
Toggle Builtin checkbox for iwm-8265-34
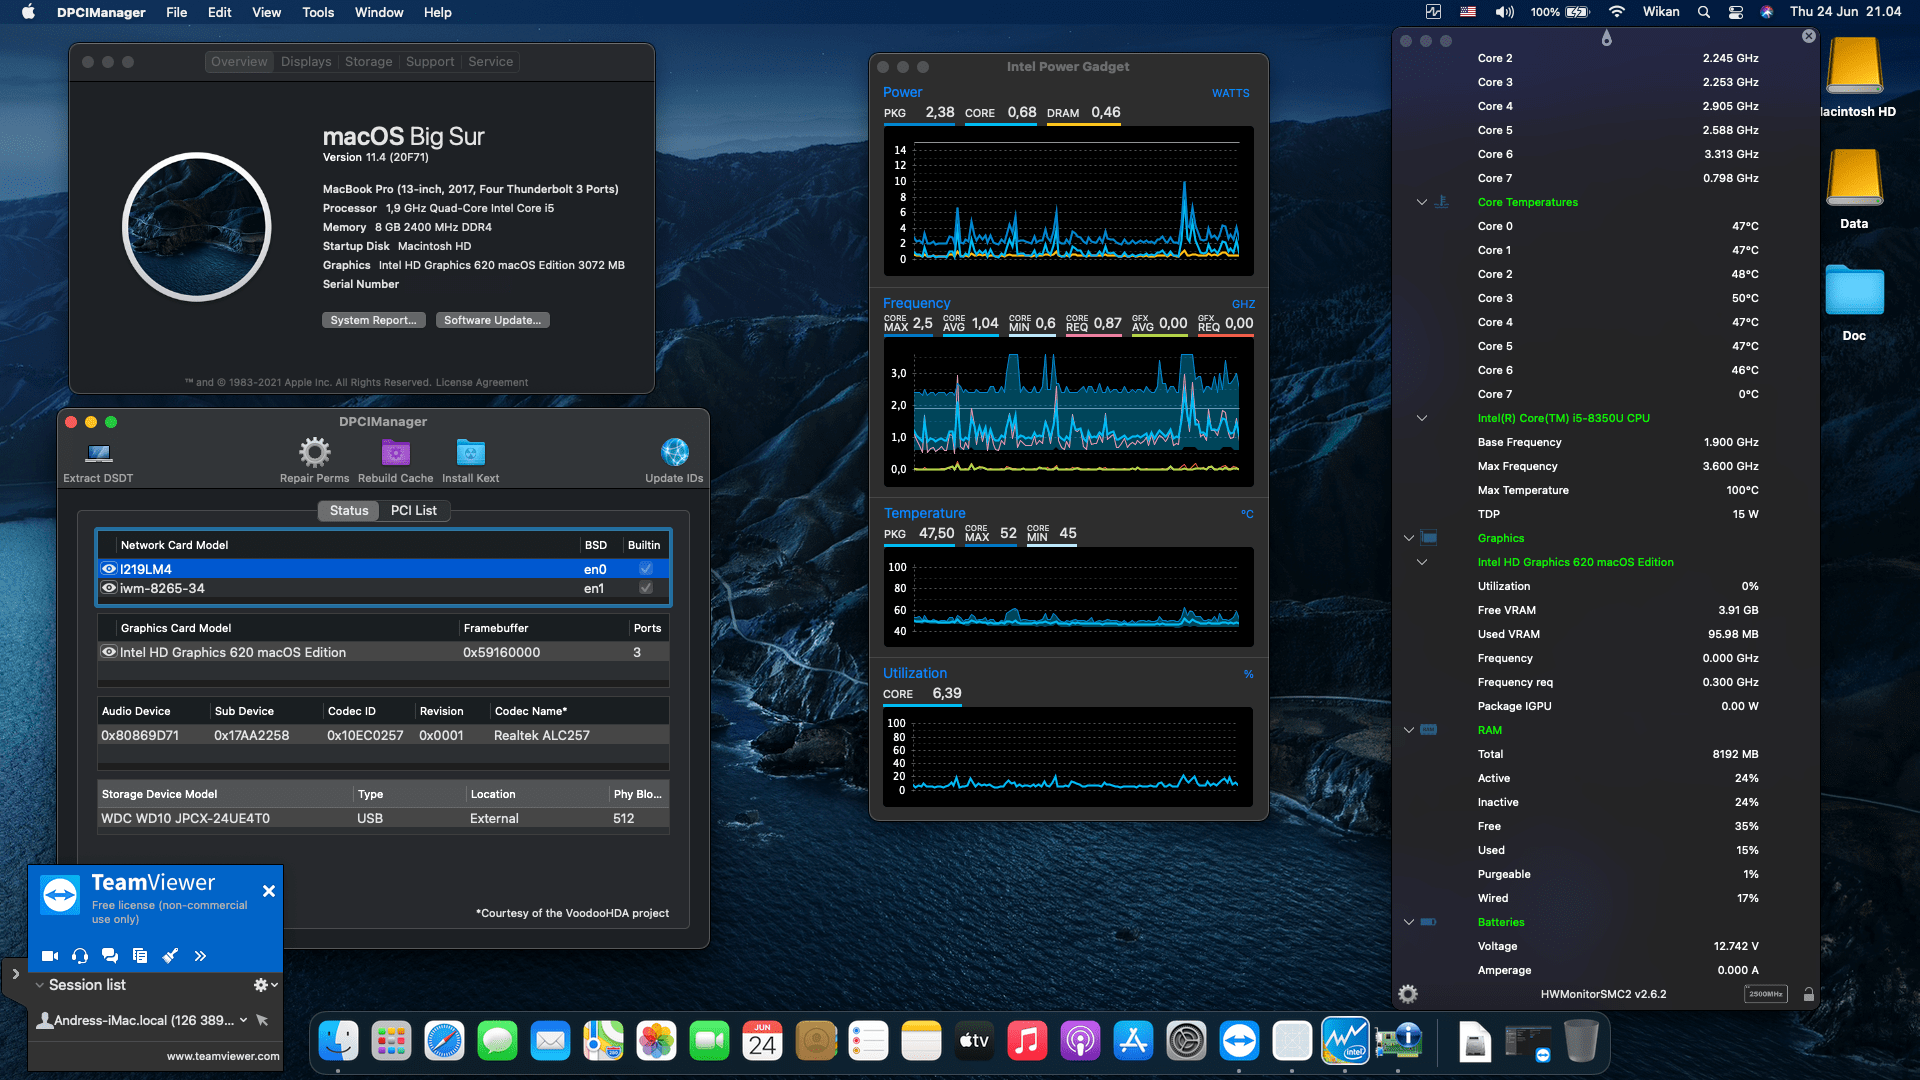tap(646, 588)
